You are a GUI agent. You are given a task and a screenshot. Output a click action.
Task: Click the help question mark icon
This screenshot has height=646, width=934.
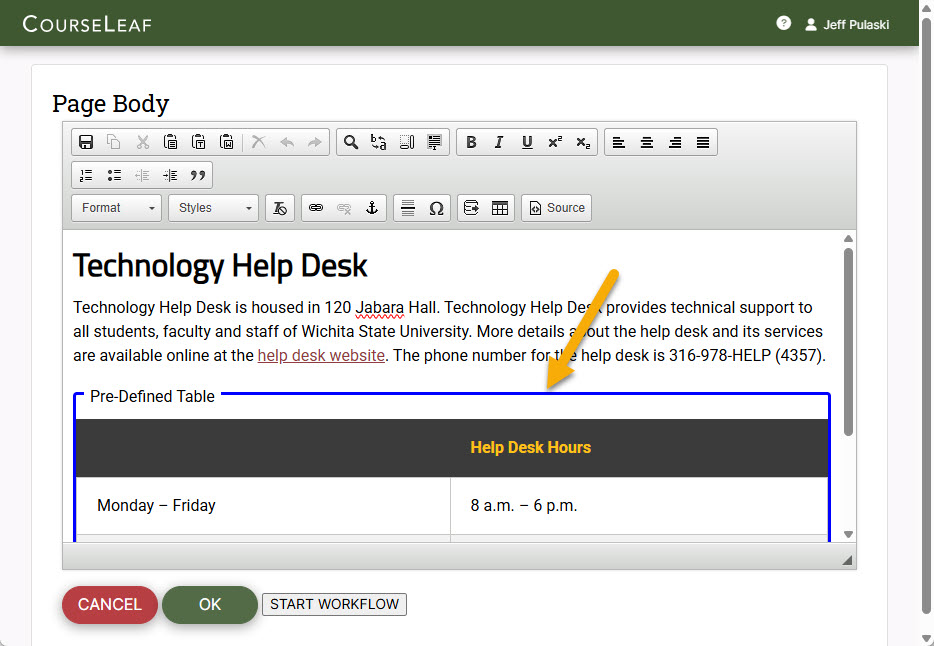(784, 23)
